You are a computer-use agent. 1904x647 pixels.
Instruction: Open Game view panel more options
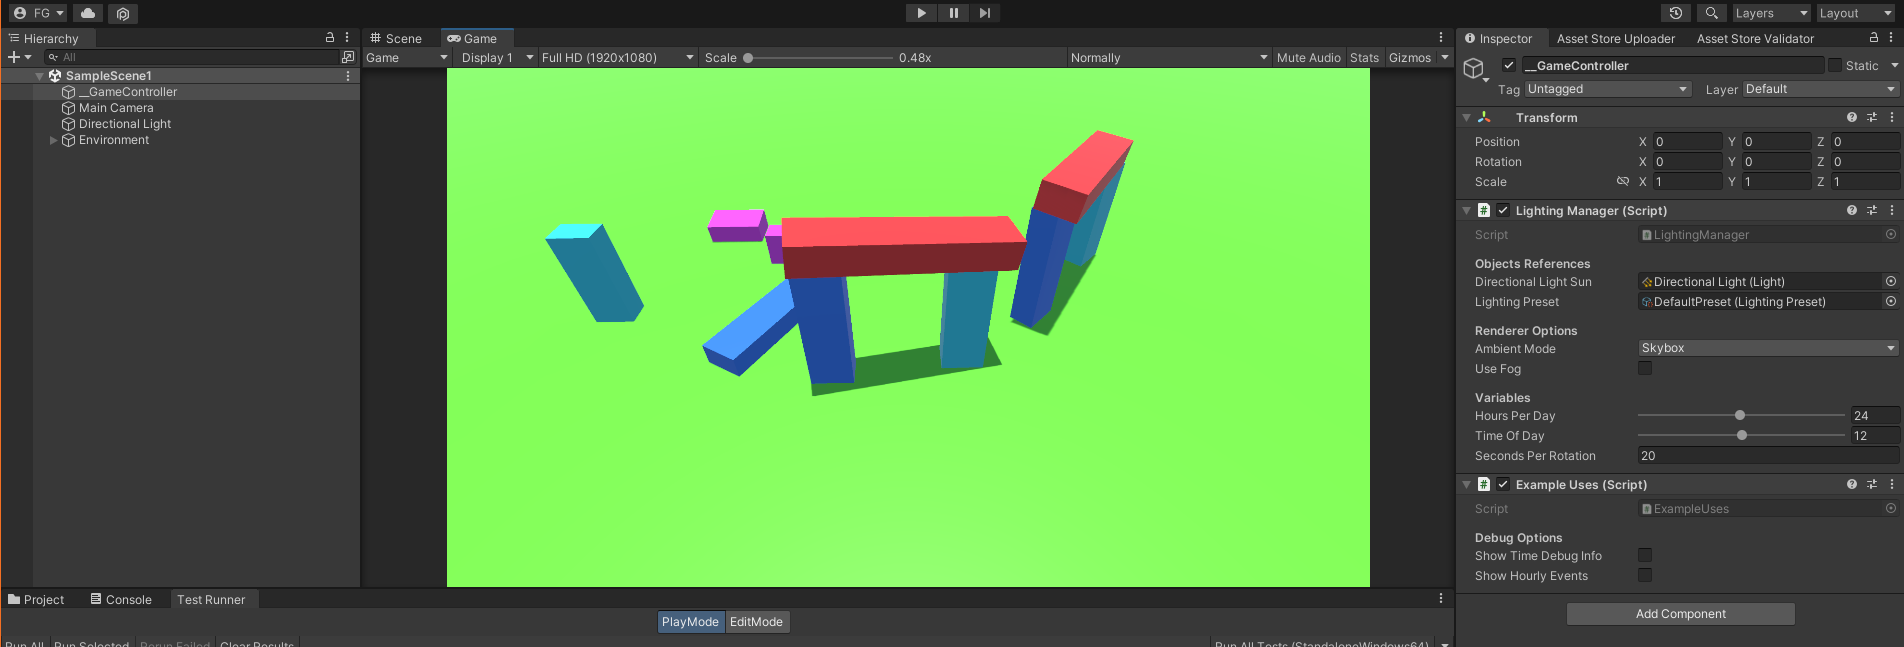[x=1441, y=37]
